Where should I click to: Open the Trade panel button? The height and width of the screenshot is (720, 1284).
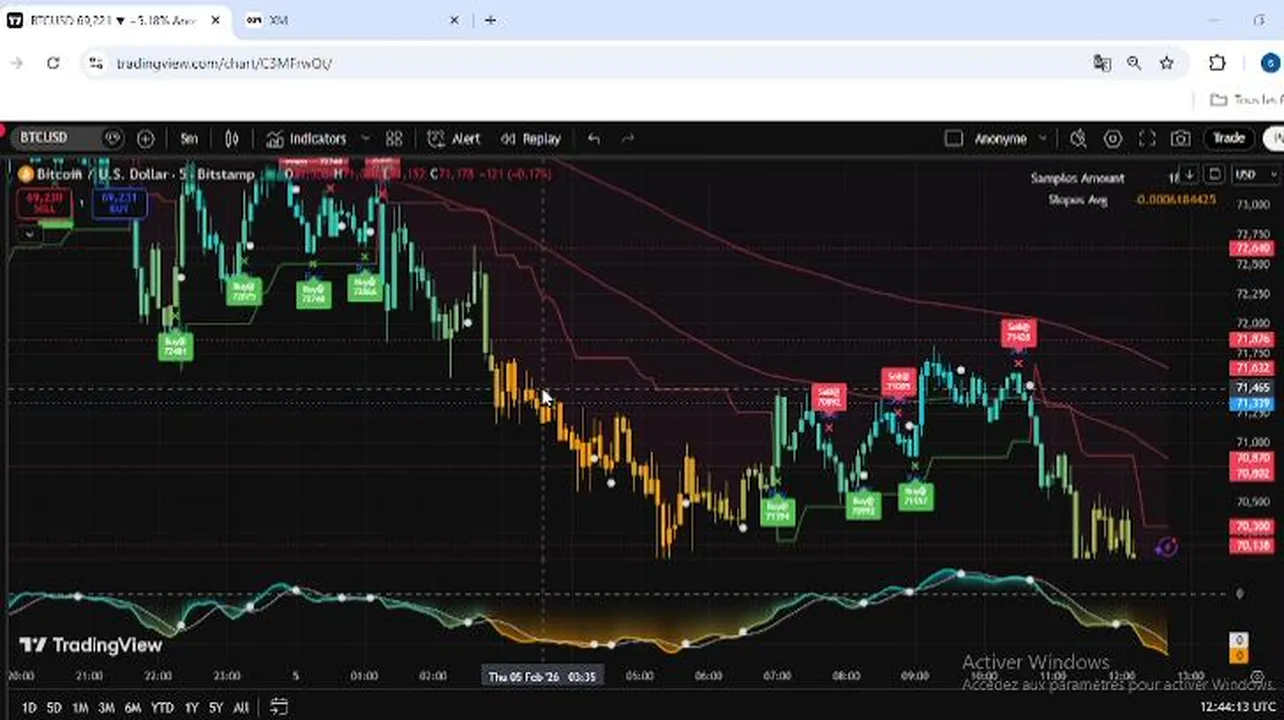1229,138
